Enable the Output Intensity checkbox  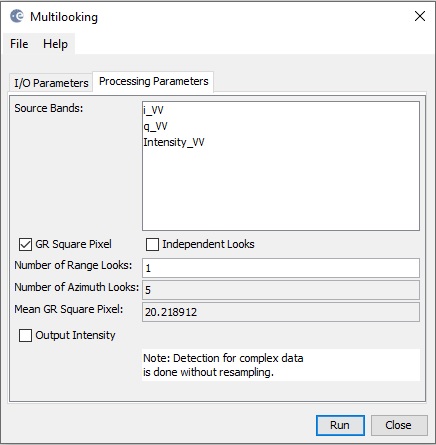click(26, 335)
